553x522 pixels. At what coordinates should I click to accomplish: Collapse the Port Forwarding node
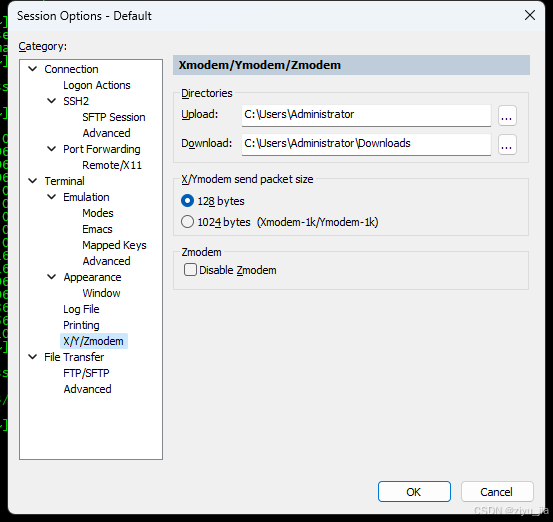(51, 149)
